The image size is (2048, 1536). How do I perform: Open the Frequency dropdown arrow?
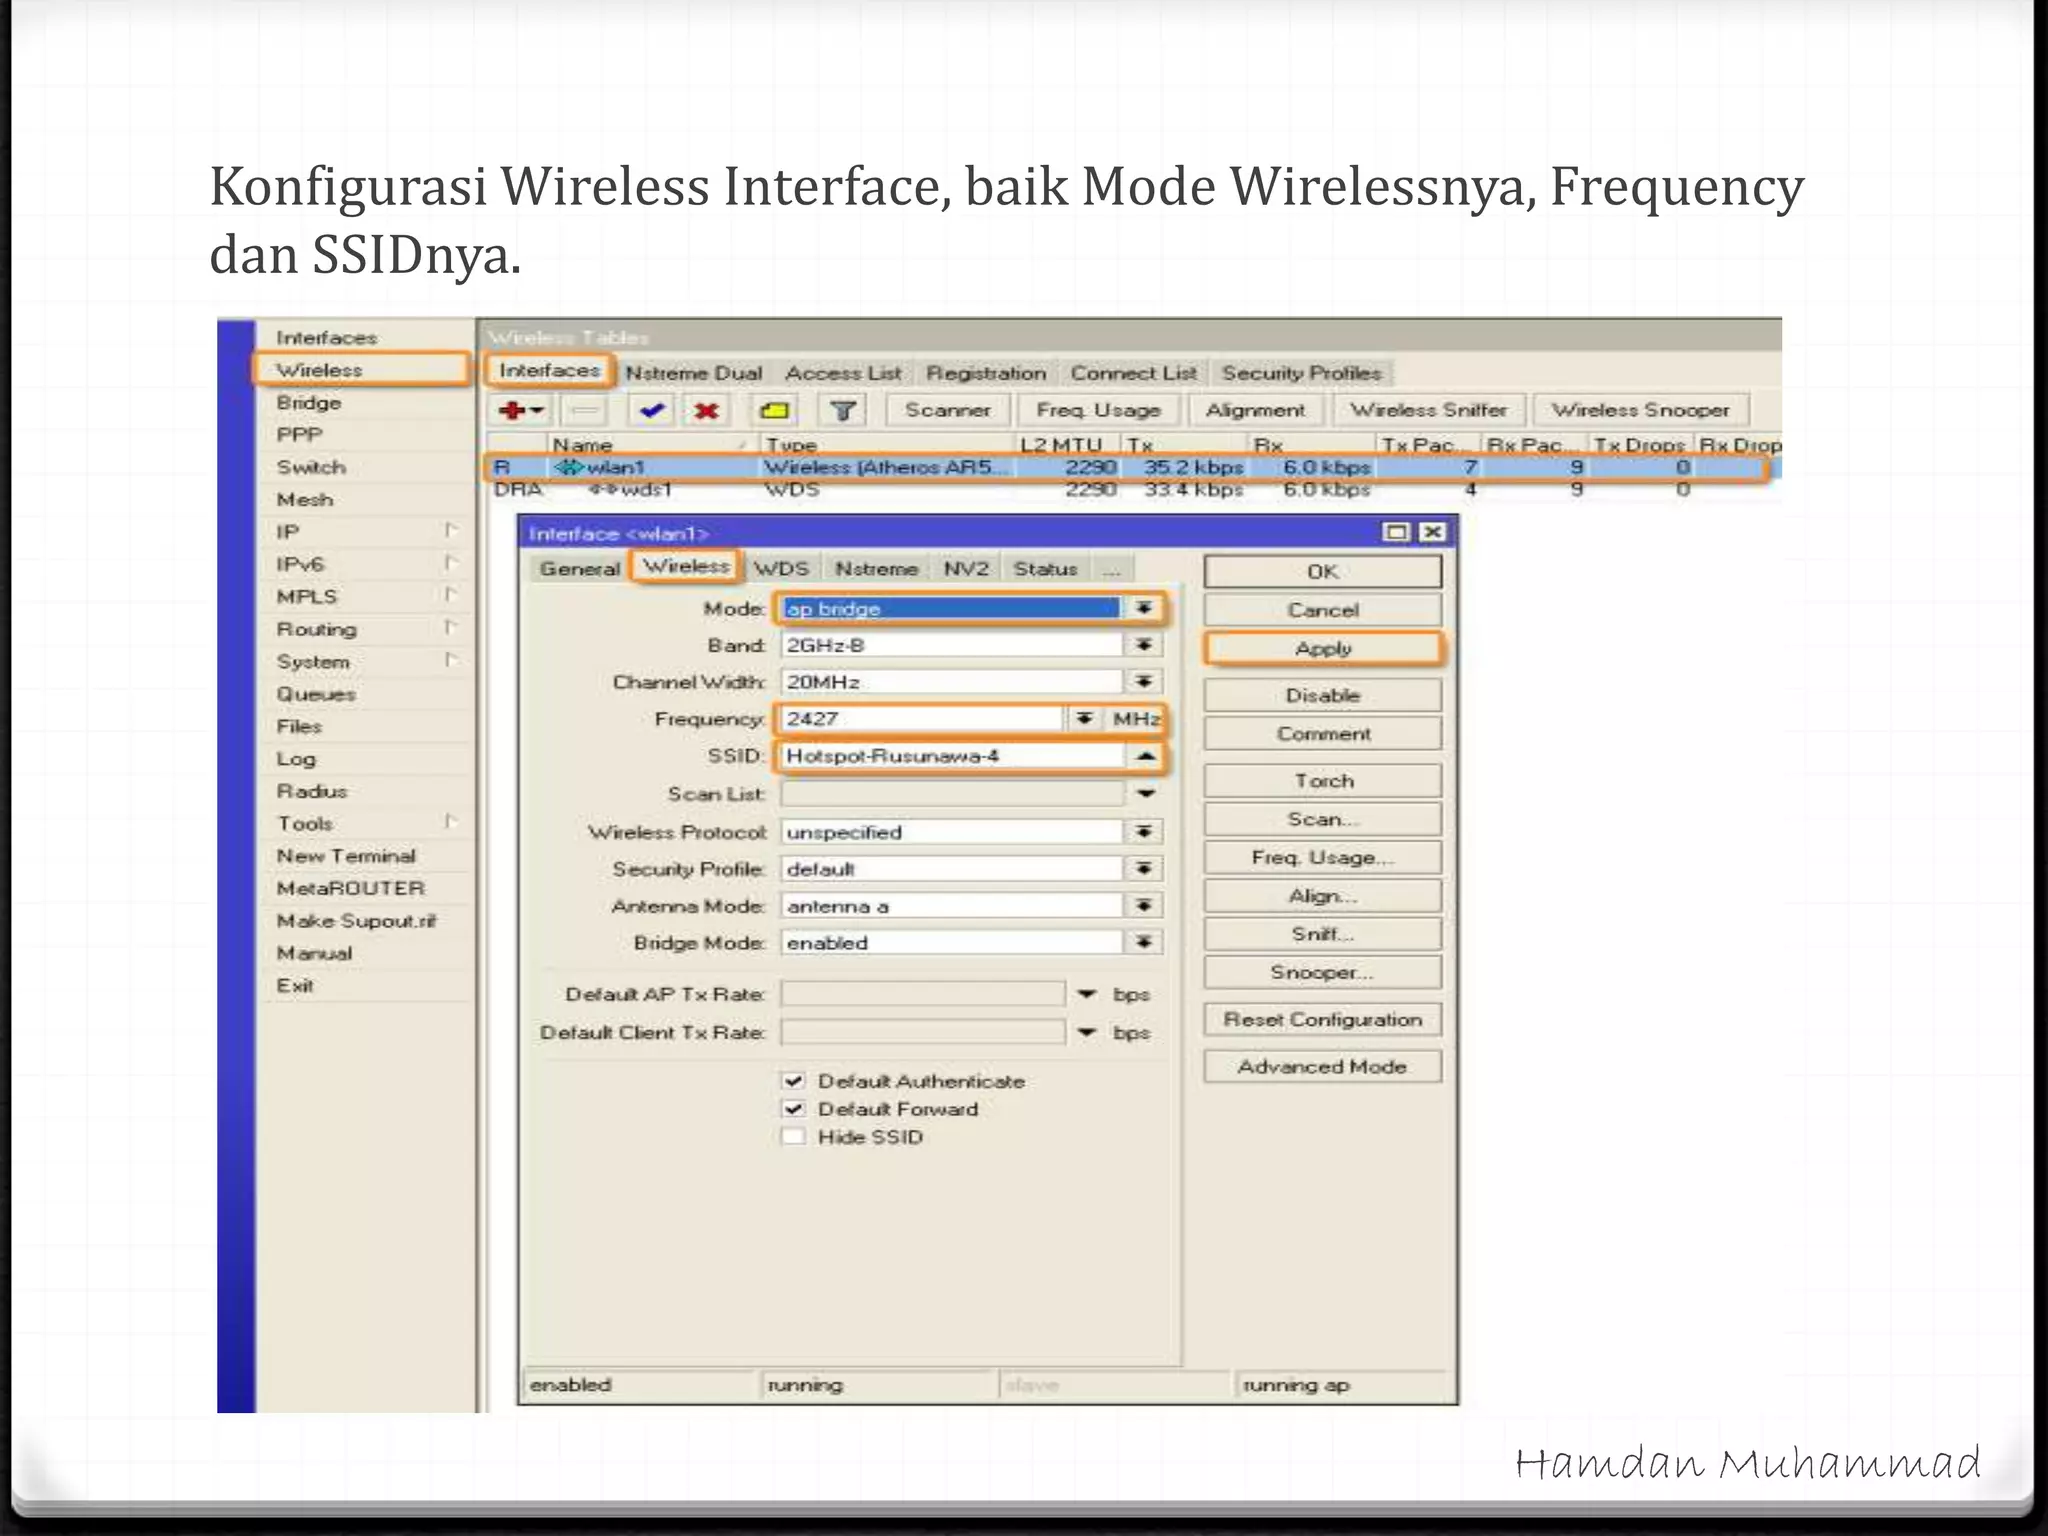click(1084, 719)
